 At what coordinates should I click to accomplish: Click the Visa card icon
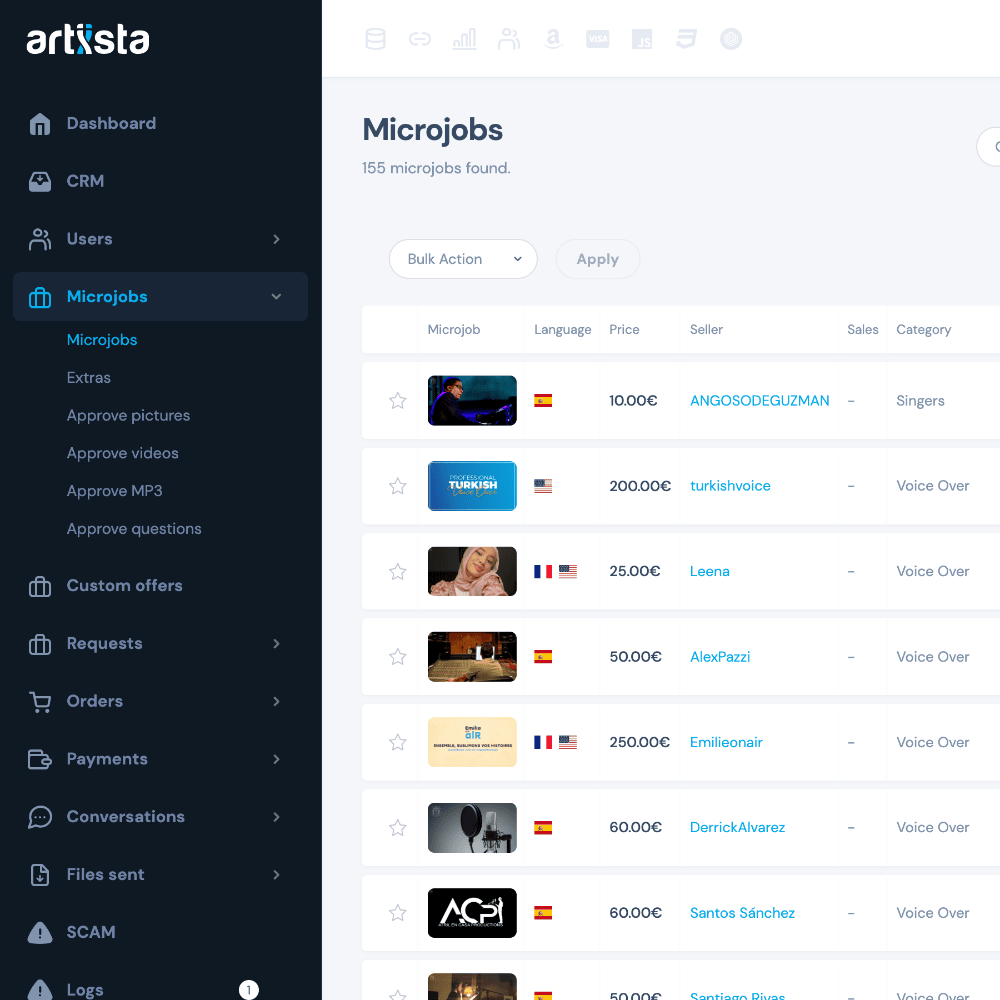click(x=598, y=40)
